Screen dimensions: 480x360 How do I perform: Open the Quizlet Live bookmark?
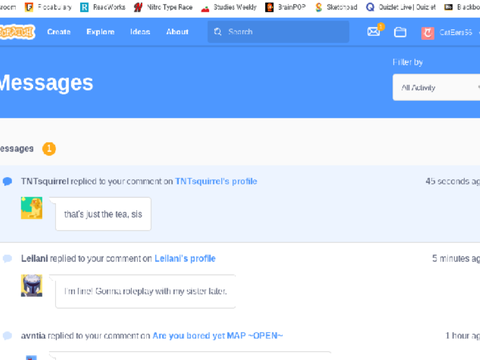point(401,7)
